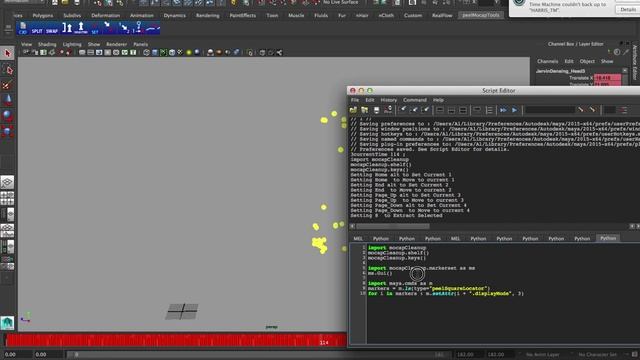
Task: Activate the Rotate tool sphere icon
Action: [7, 116]
